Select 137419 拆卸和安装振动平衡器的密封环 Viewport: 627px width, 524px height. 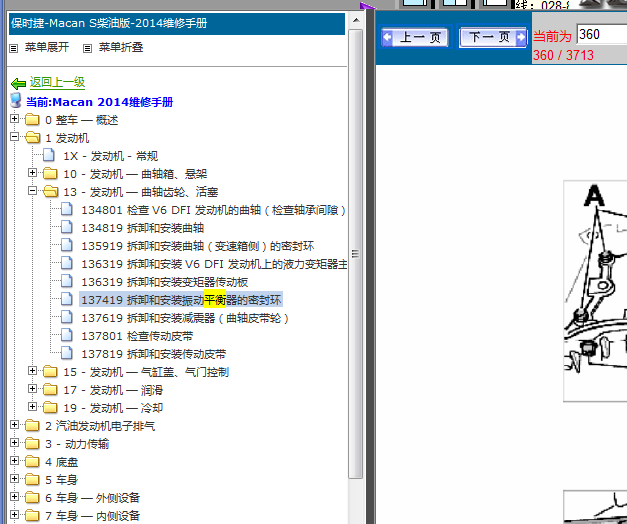coord(181,300)
